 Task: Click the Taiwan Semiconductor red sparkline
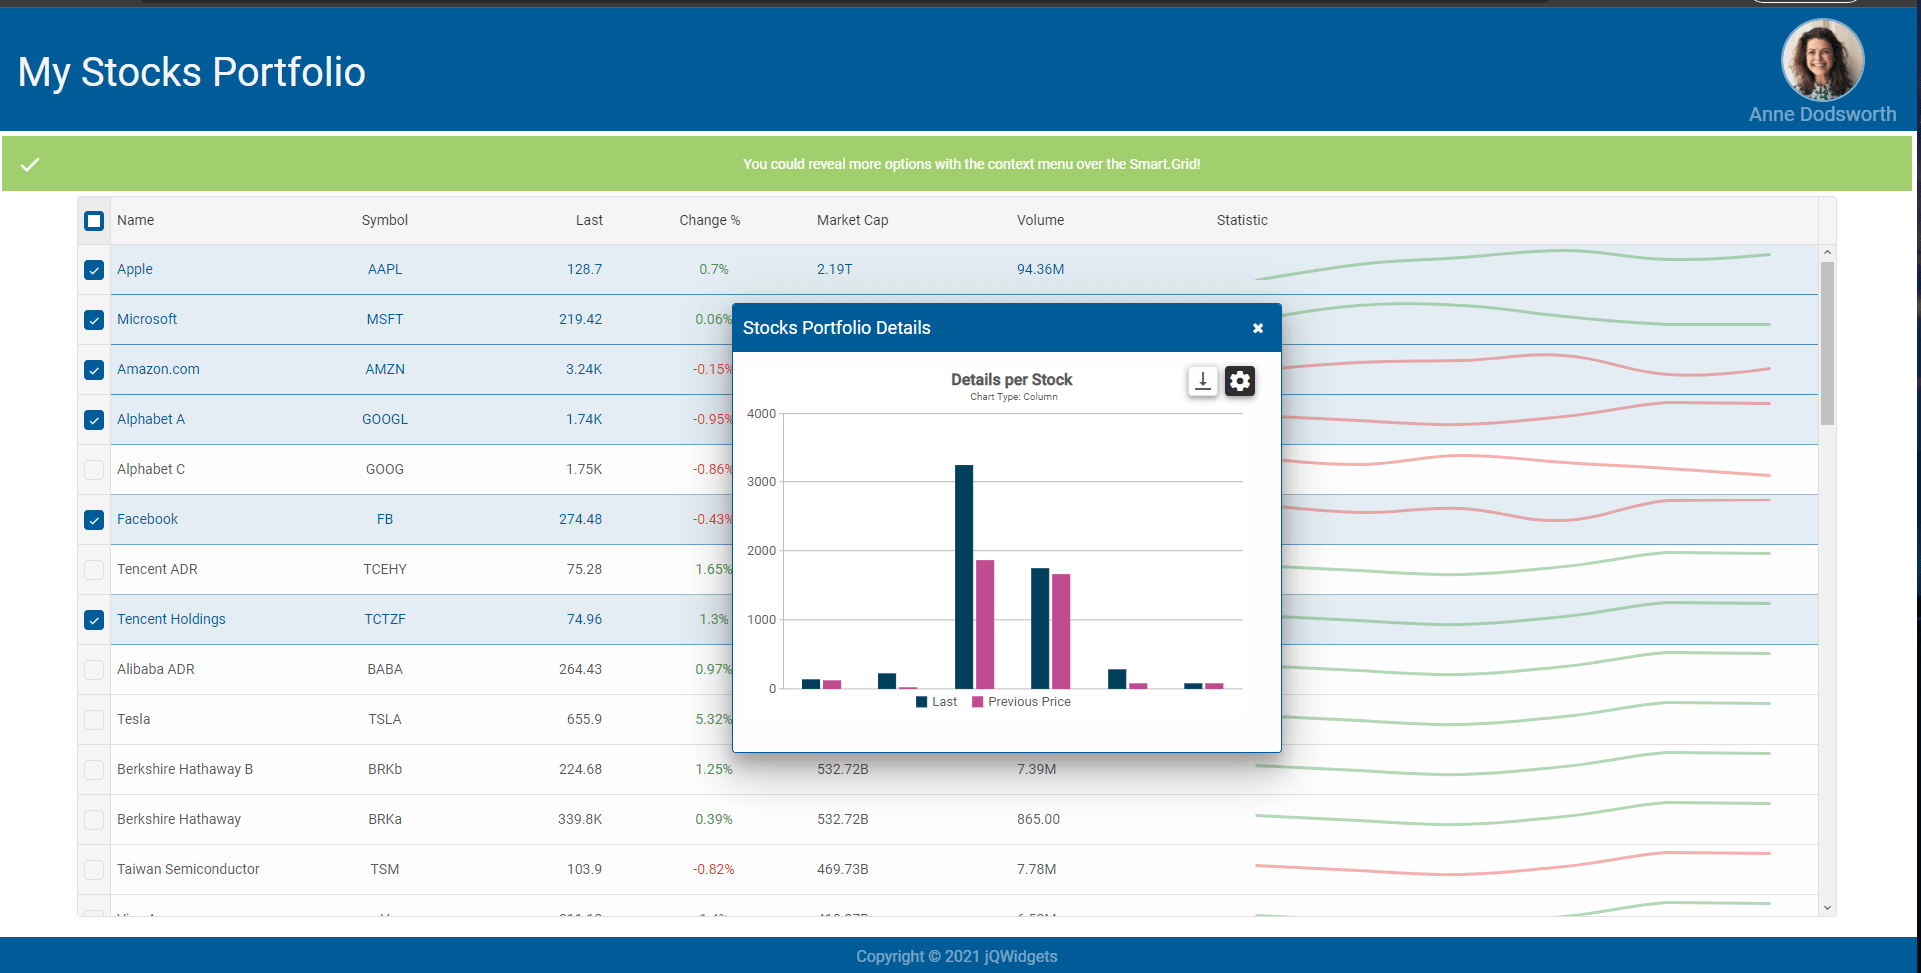1513,864
